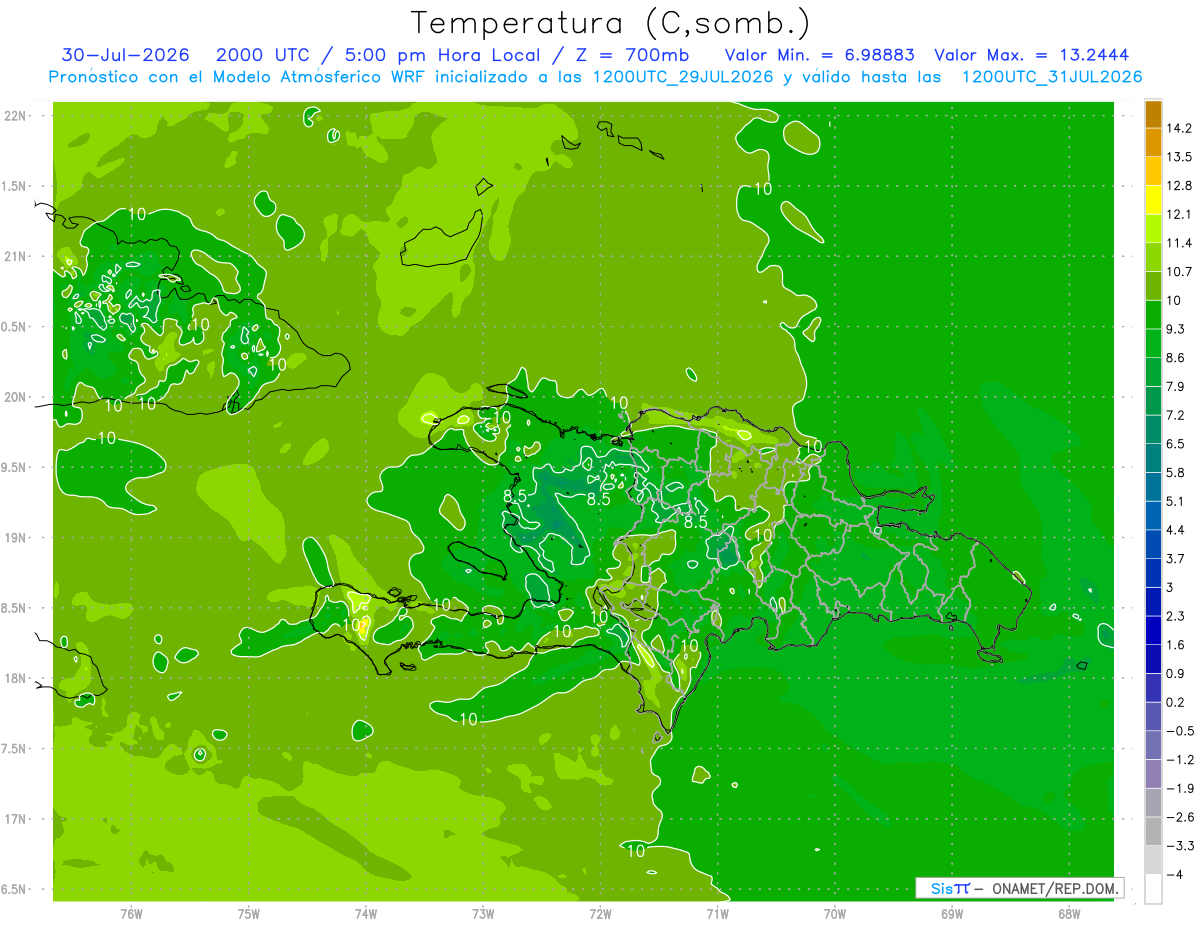This screenshot has width=1200, height=927.
Task: Click the '-0.5' value on the color scale
Action: [x=1180, y=730]
